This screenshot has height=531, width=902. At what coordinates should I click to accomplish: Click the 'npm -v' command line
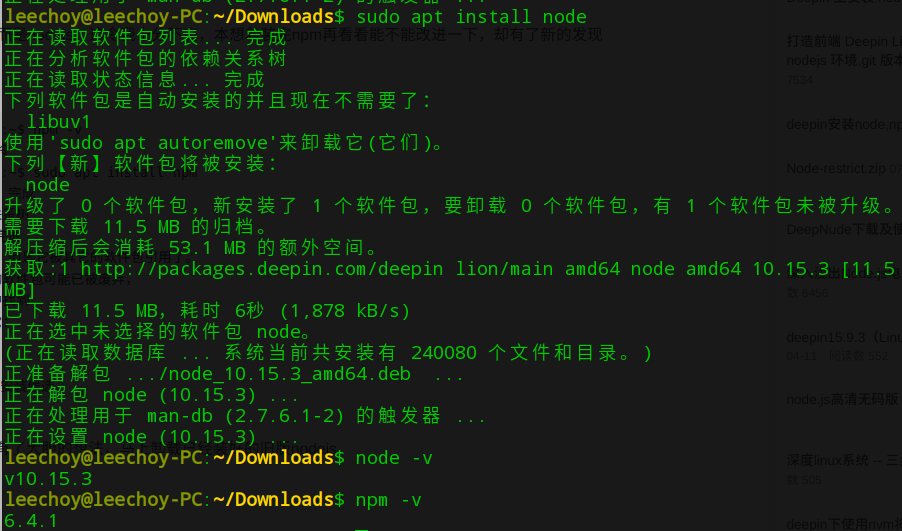coord(389,500)
